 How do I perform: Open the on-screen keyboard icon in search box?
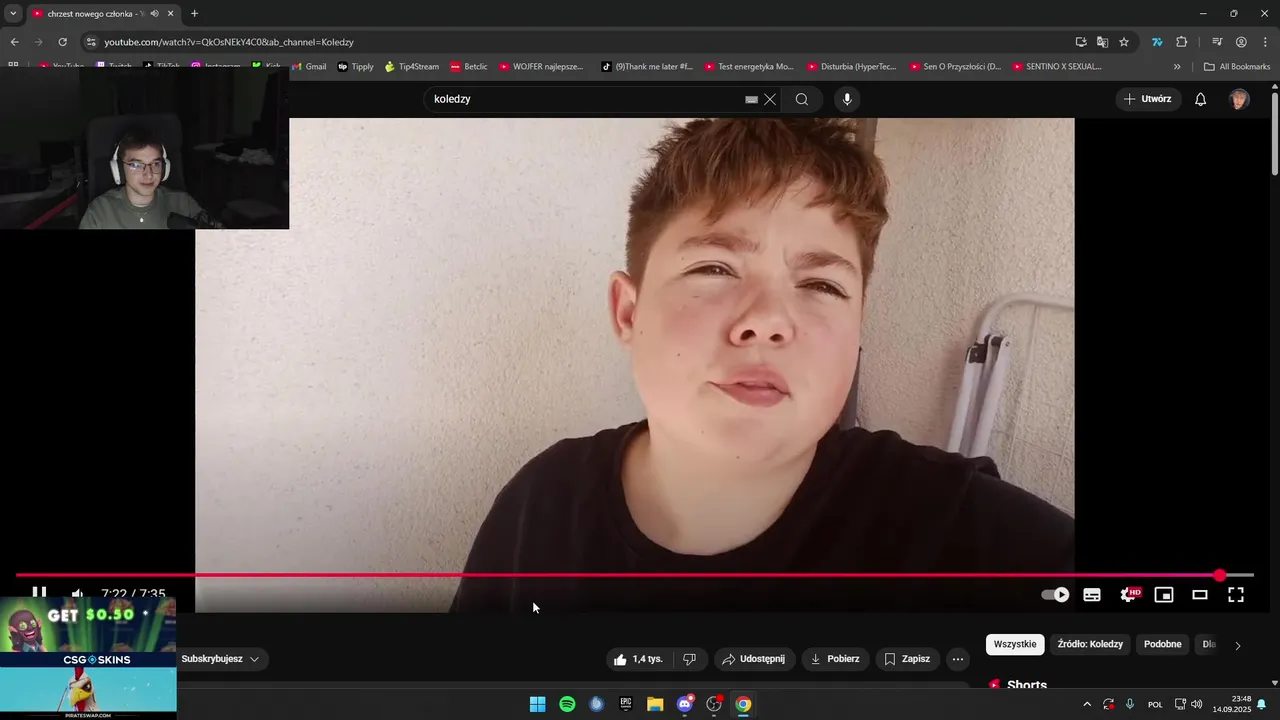(x=751, y=99)
